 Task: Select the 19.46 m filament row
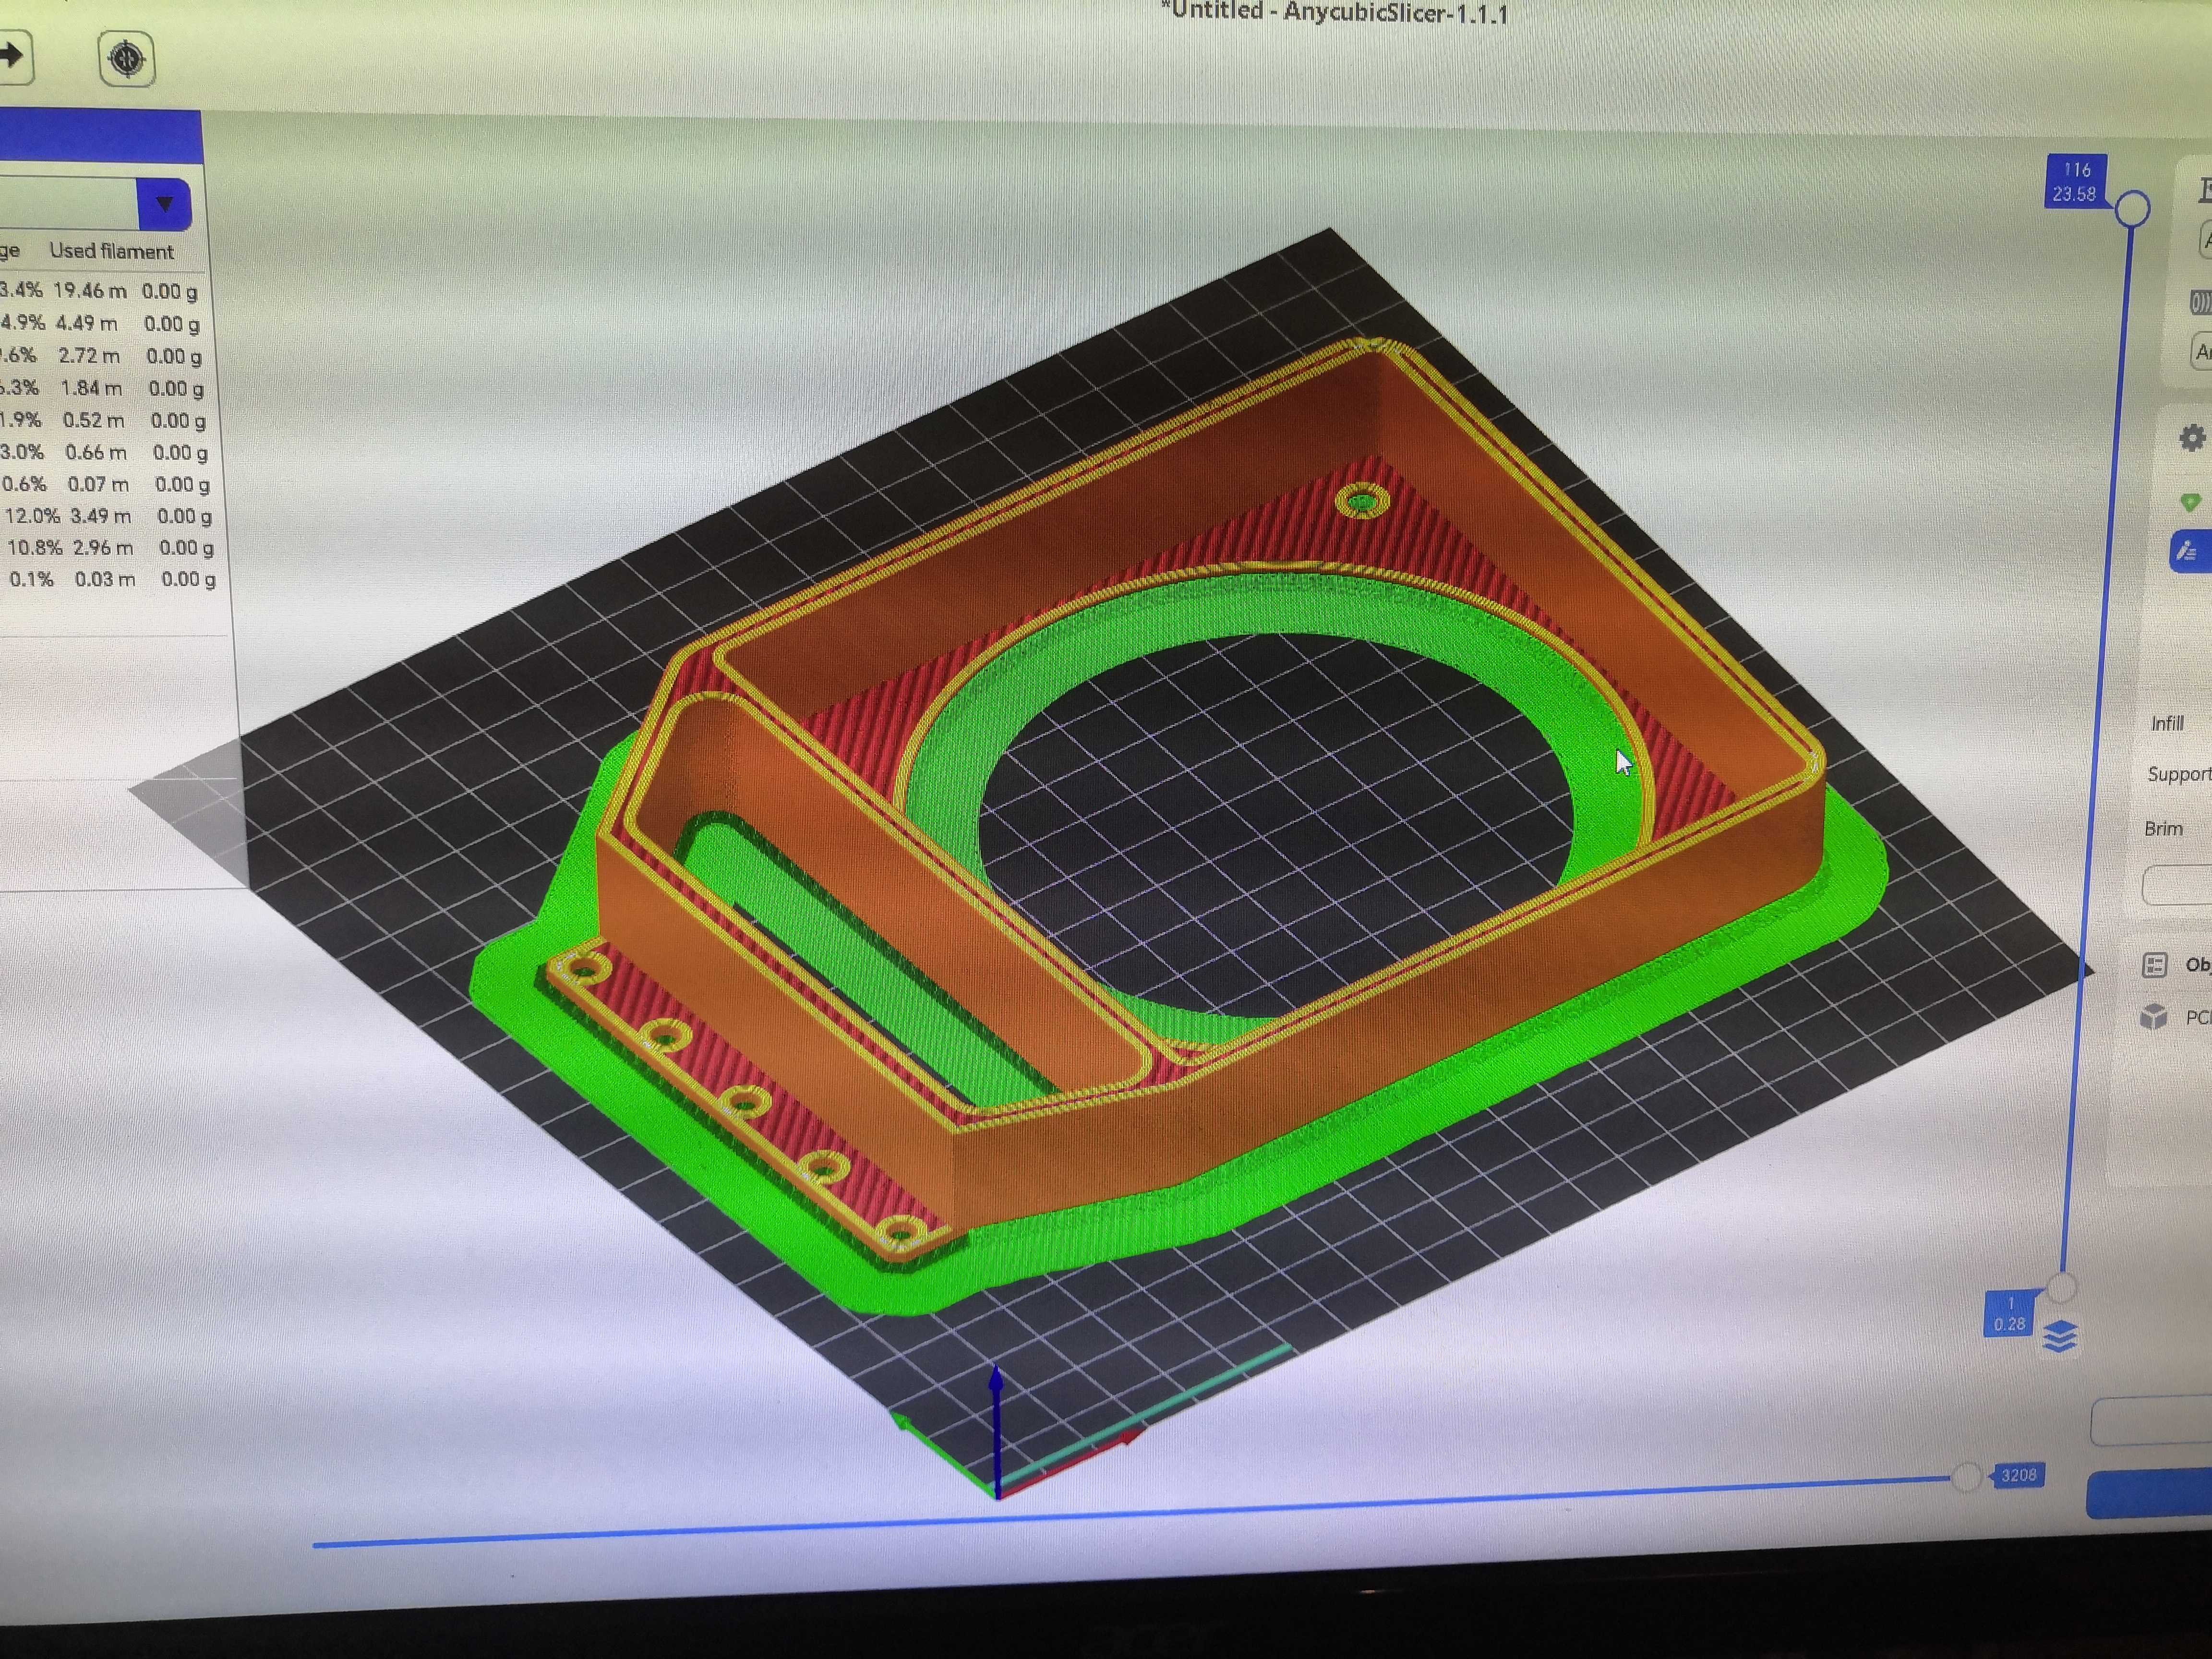[x=100, y=291]
